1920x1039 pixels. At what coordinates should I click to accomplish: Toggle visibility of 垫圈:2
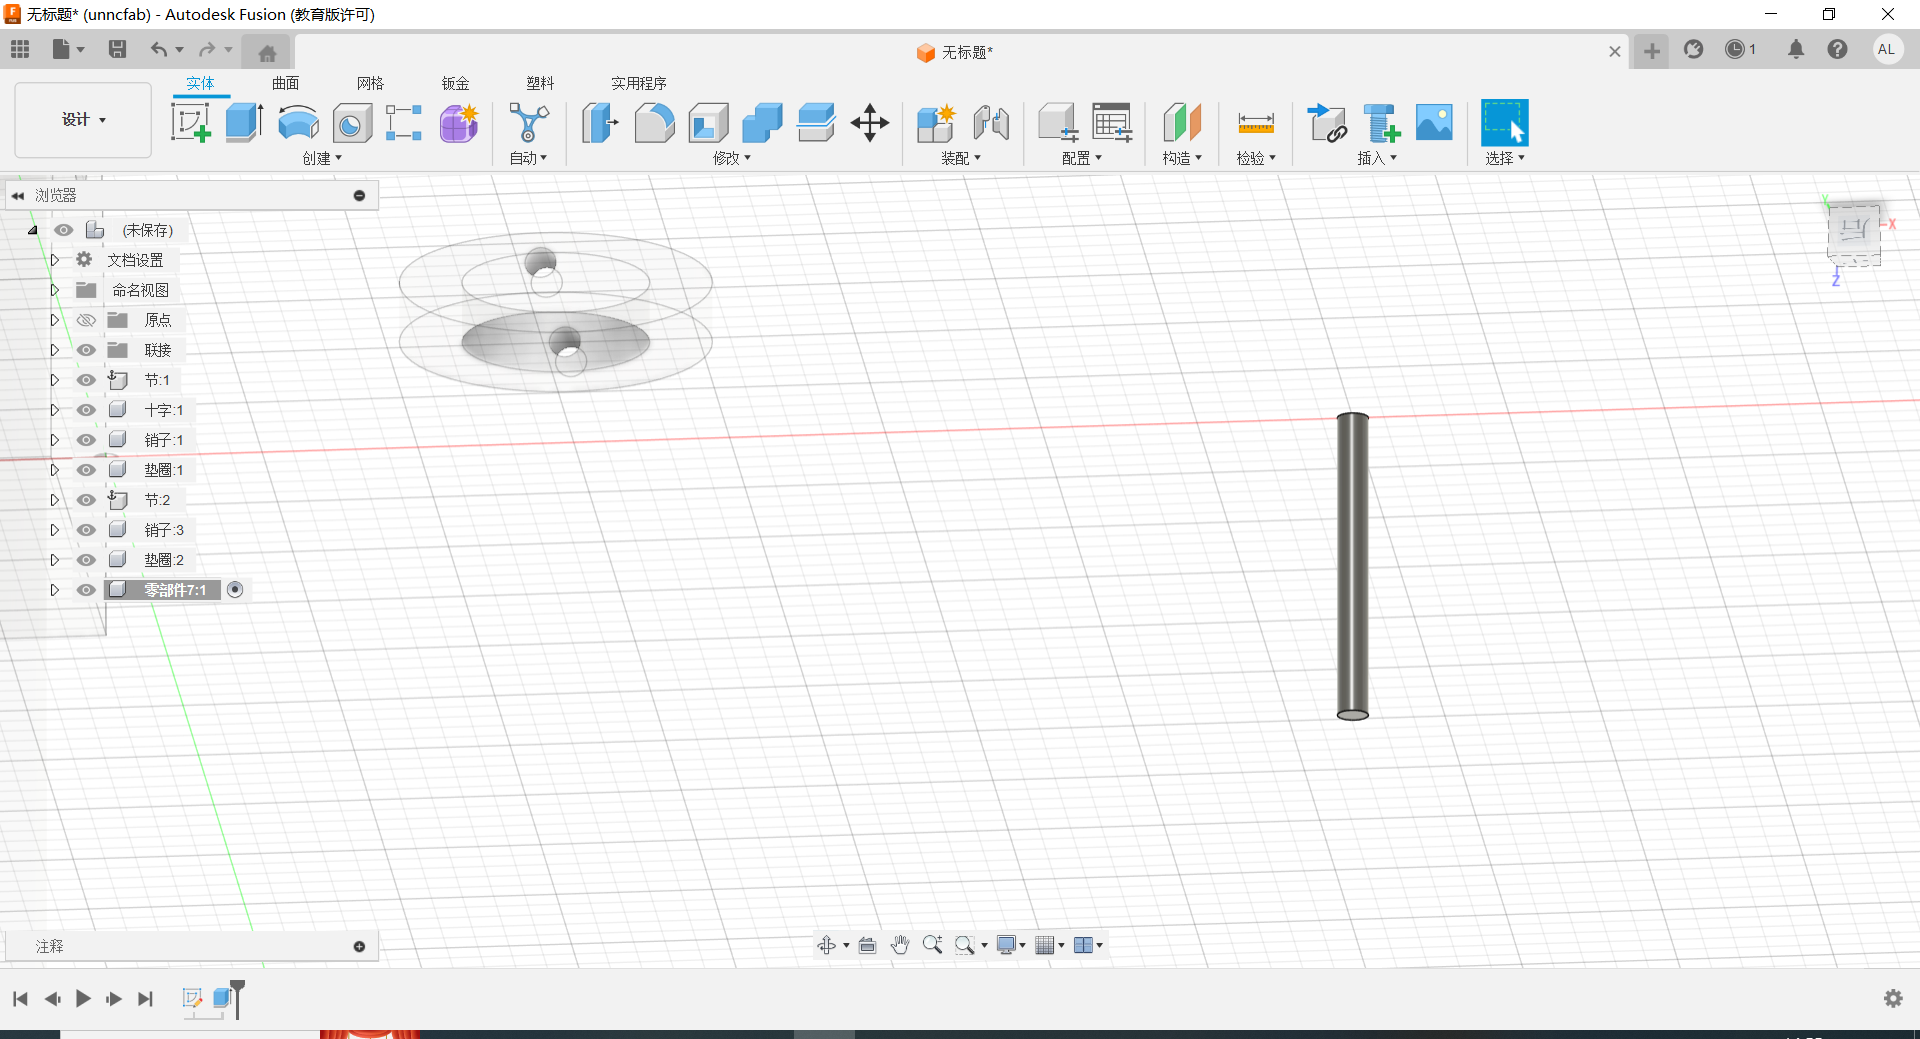pyautogui.click(x=87, y=560)
